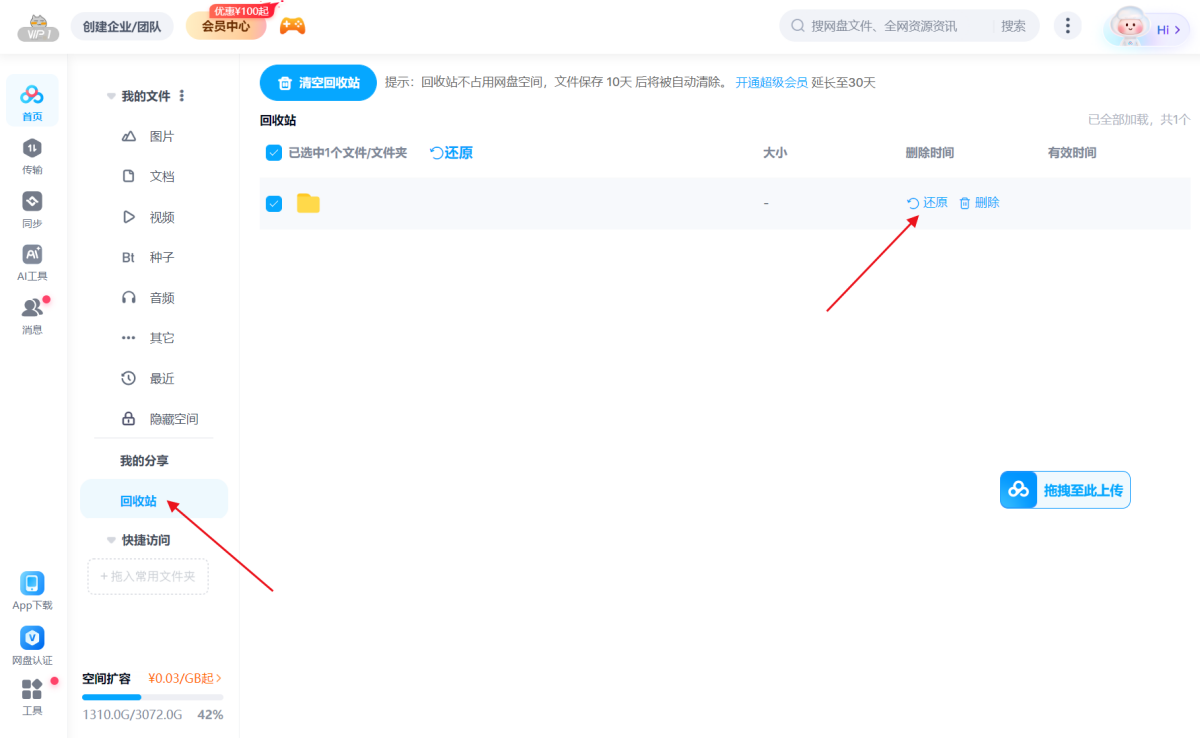
Task: Click the 清空回收站 button
Action: pos(318,83)
